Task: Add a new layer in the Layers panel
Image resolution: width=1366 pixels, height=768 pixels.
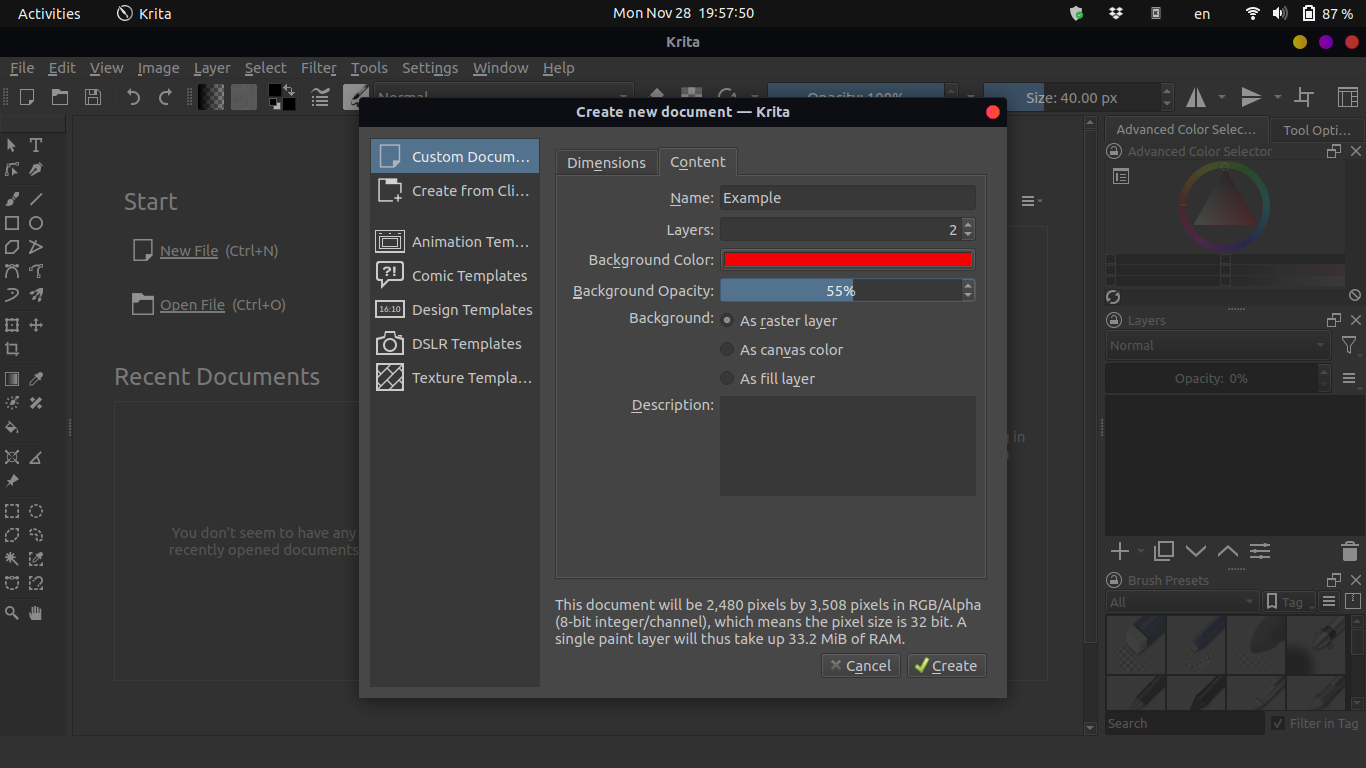Action: click(1118, 550)
